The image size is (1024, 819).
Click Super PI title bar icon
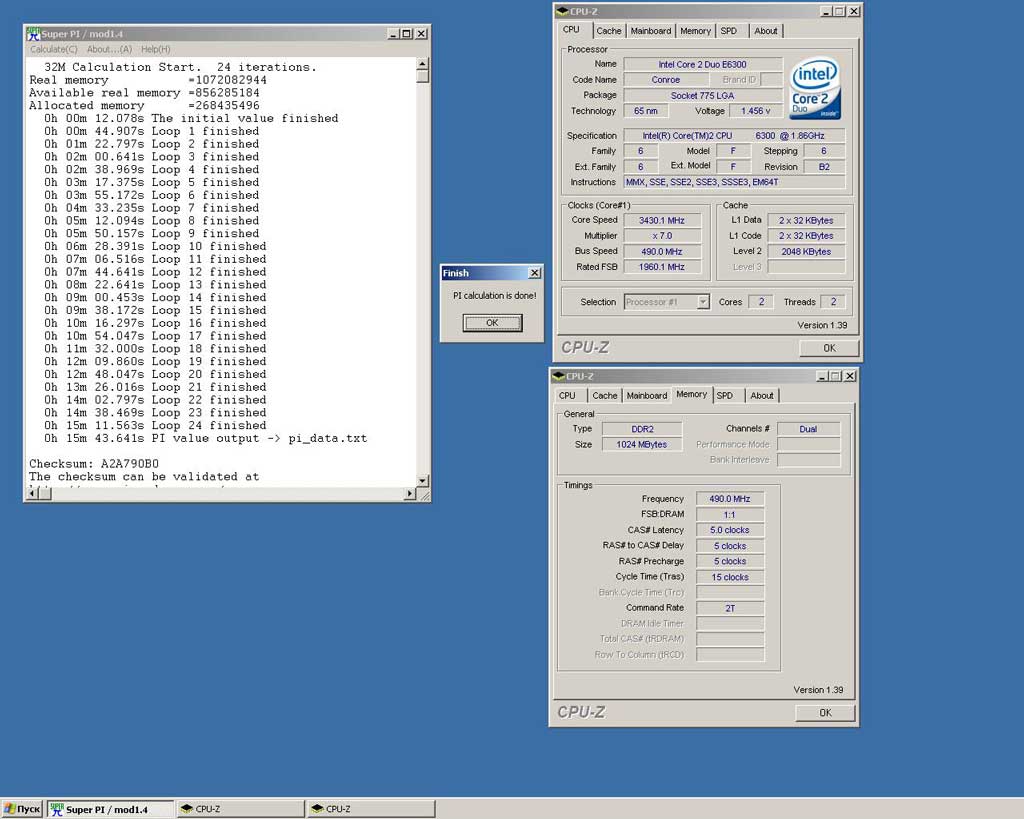coord(33,33)
